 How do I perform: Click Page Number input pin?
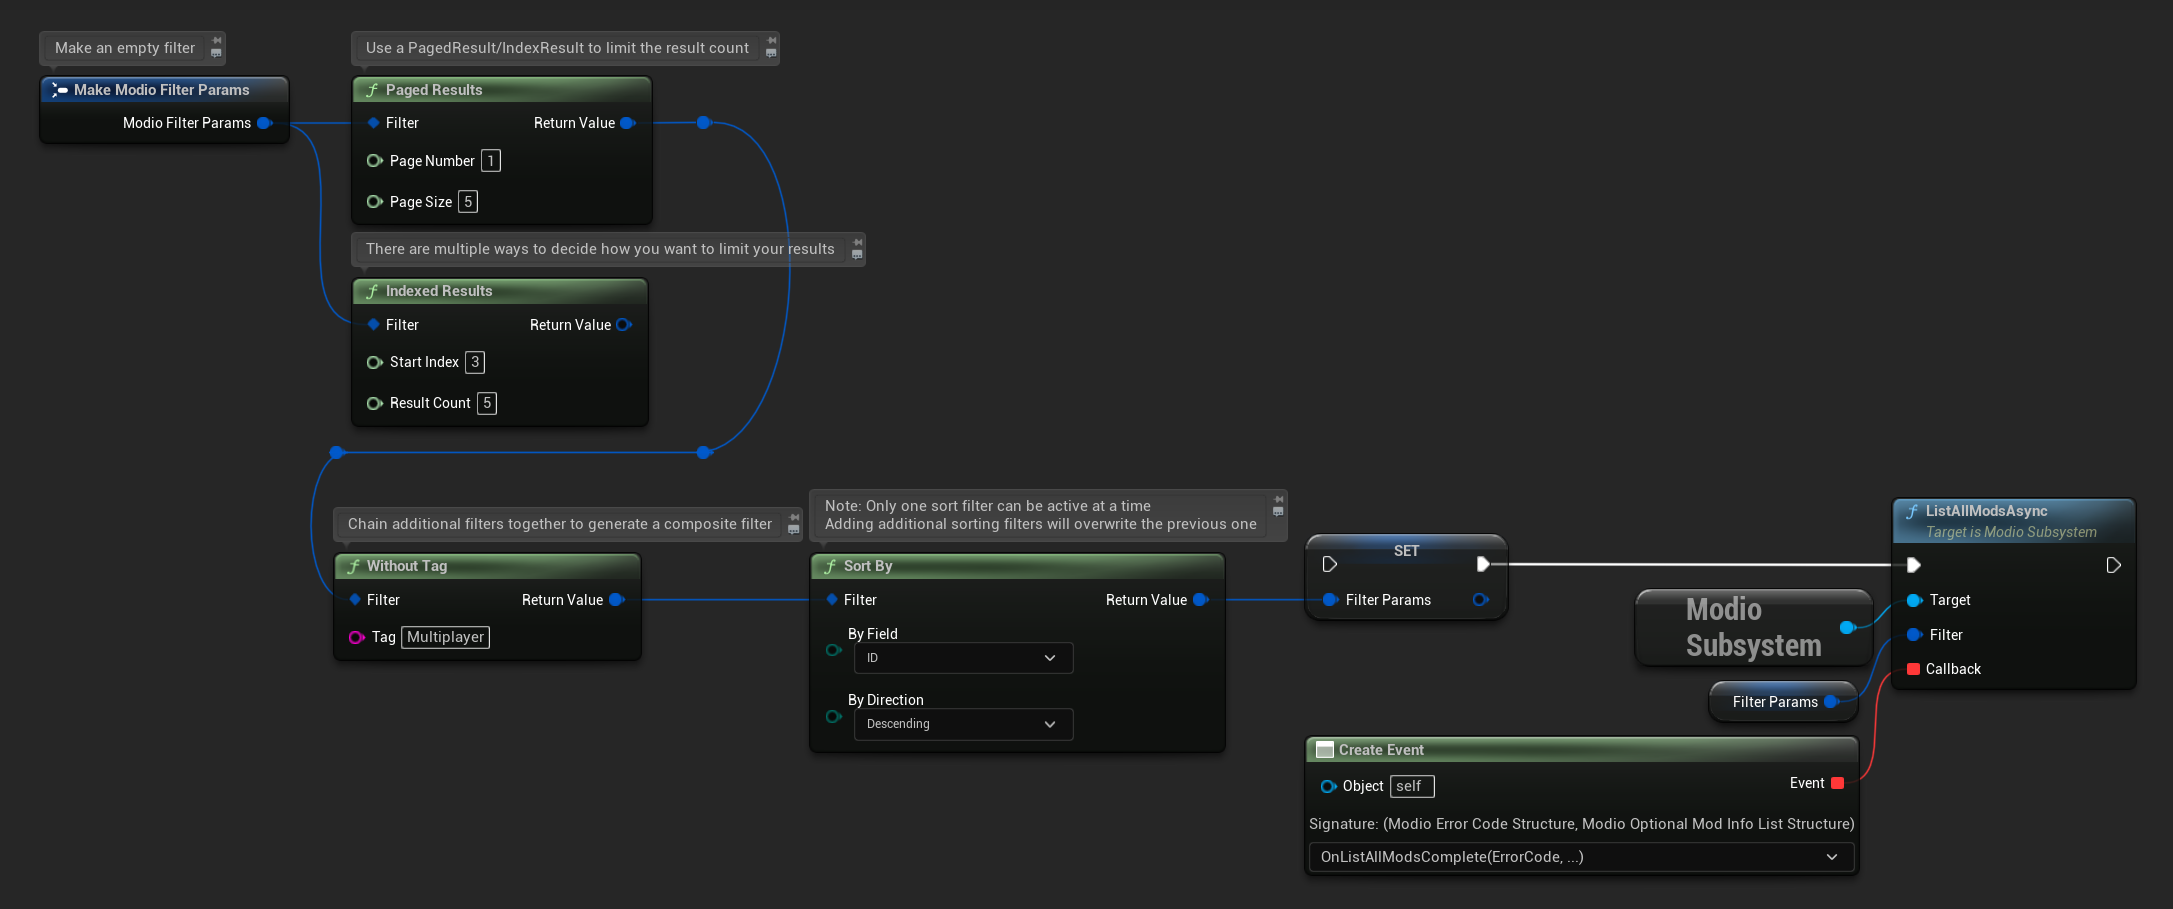click(375, 161)
